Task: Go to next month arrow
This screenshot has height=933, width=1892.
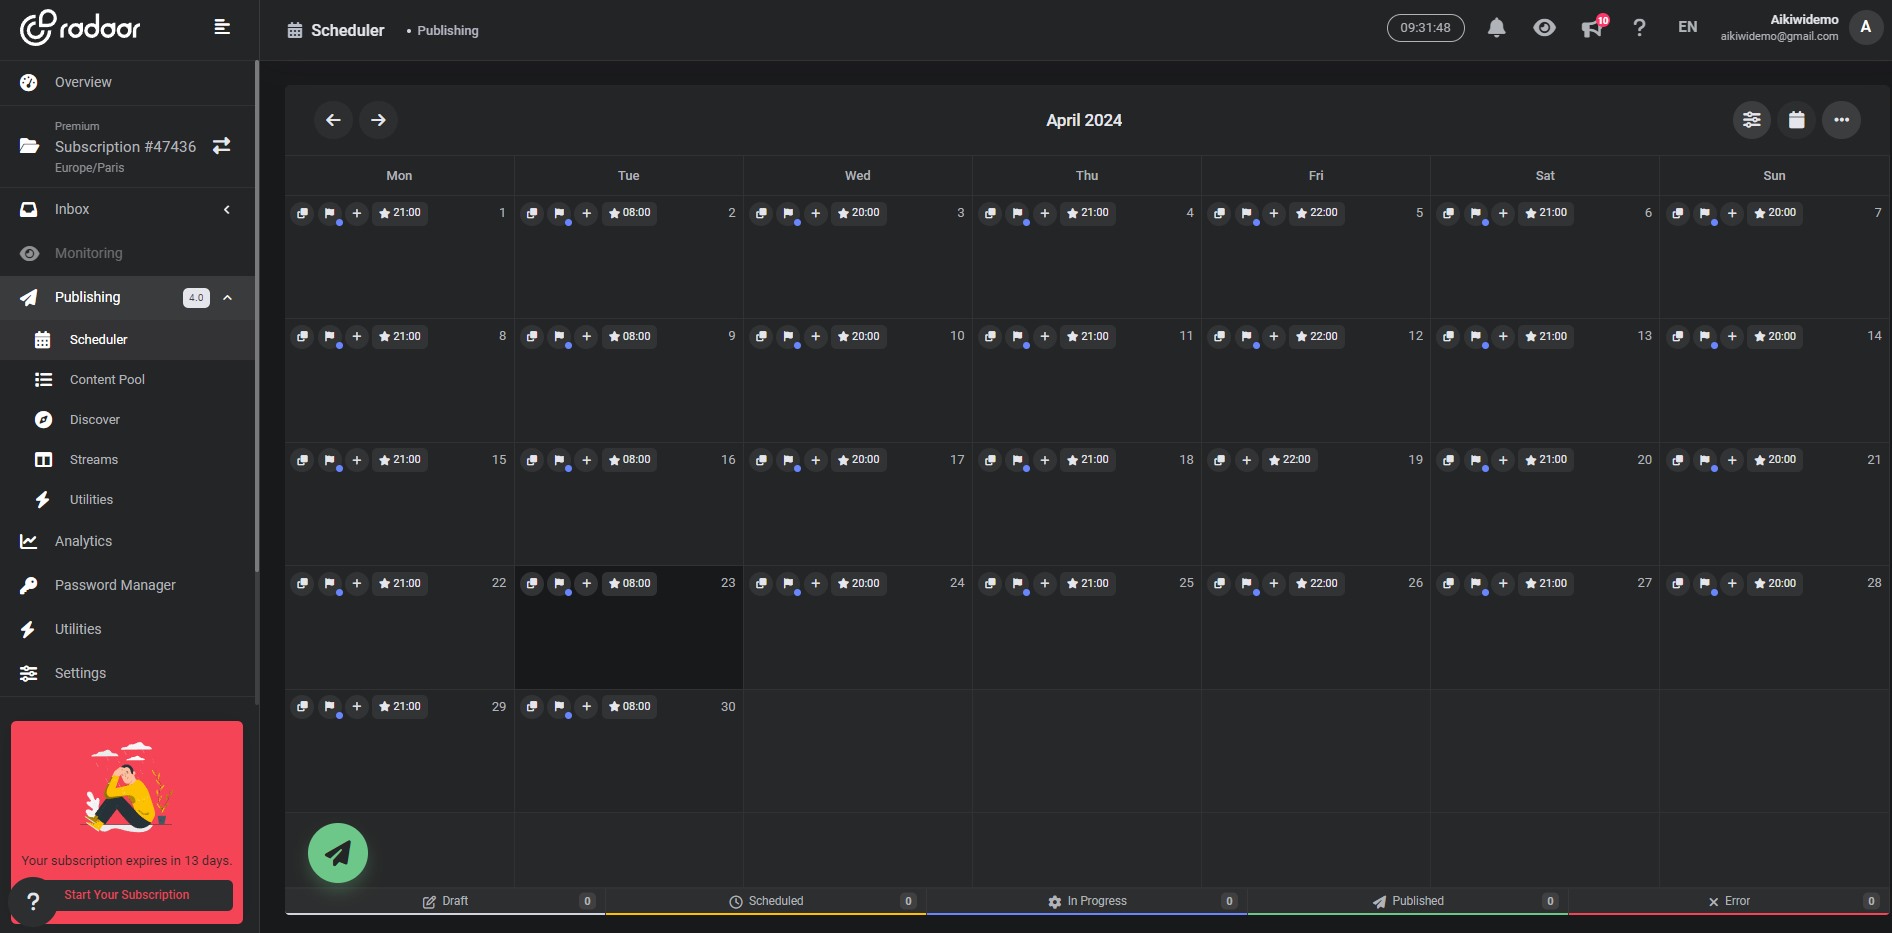Action: point(378,120)
